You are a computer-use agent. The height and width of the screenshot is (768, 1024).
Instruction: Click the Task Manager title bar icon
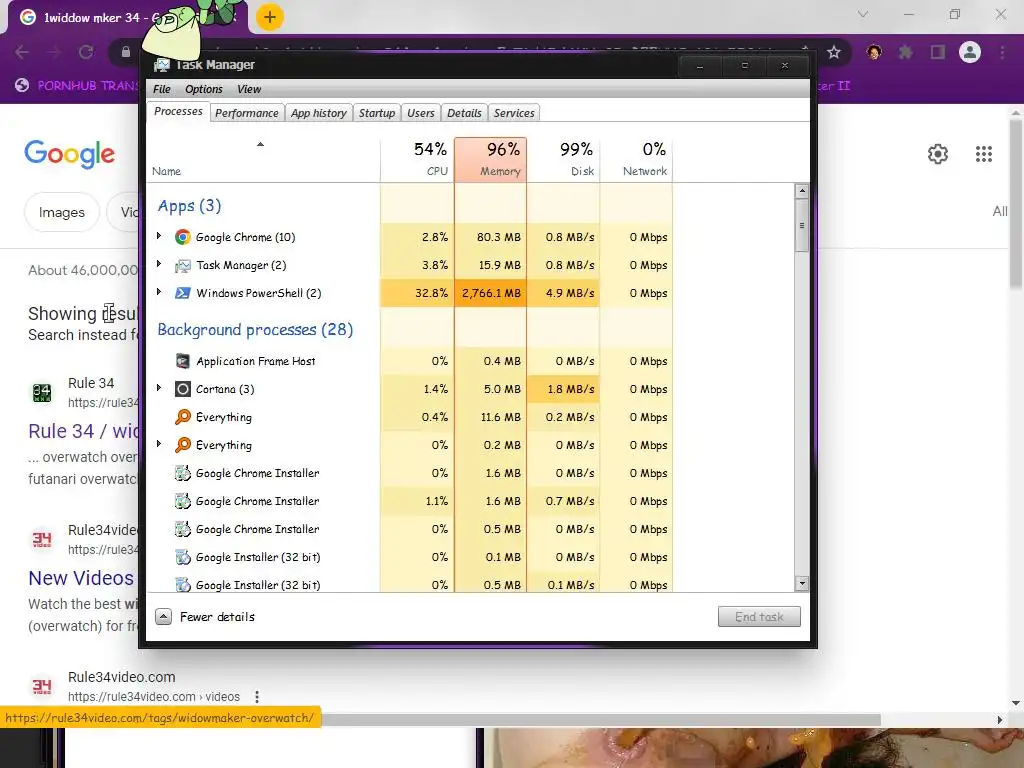coord(161,65)
